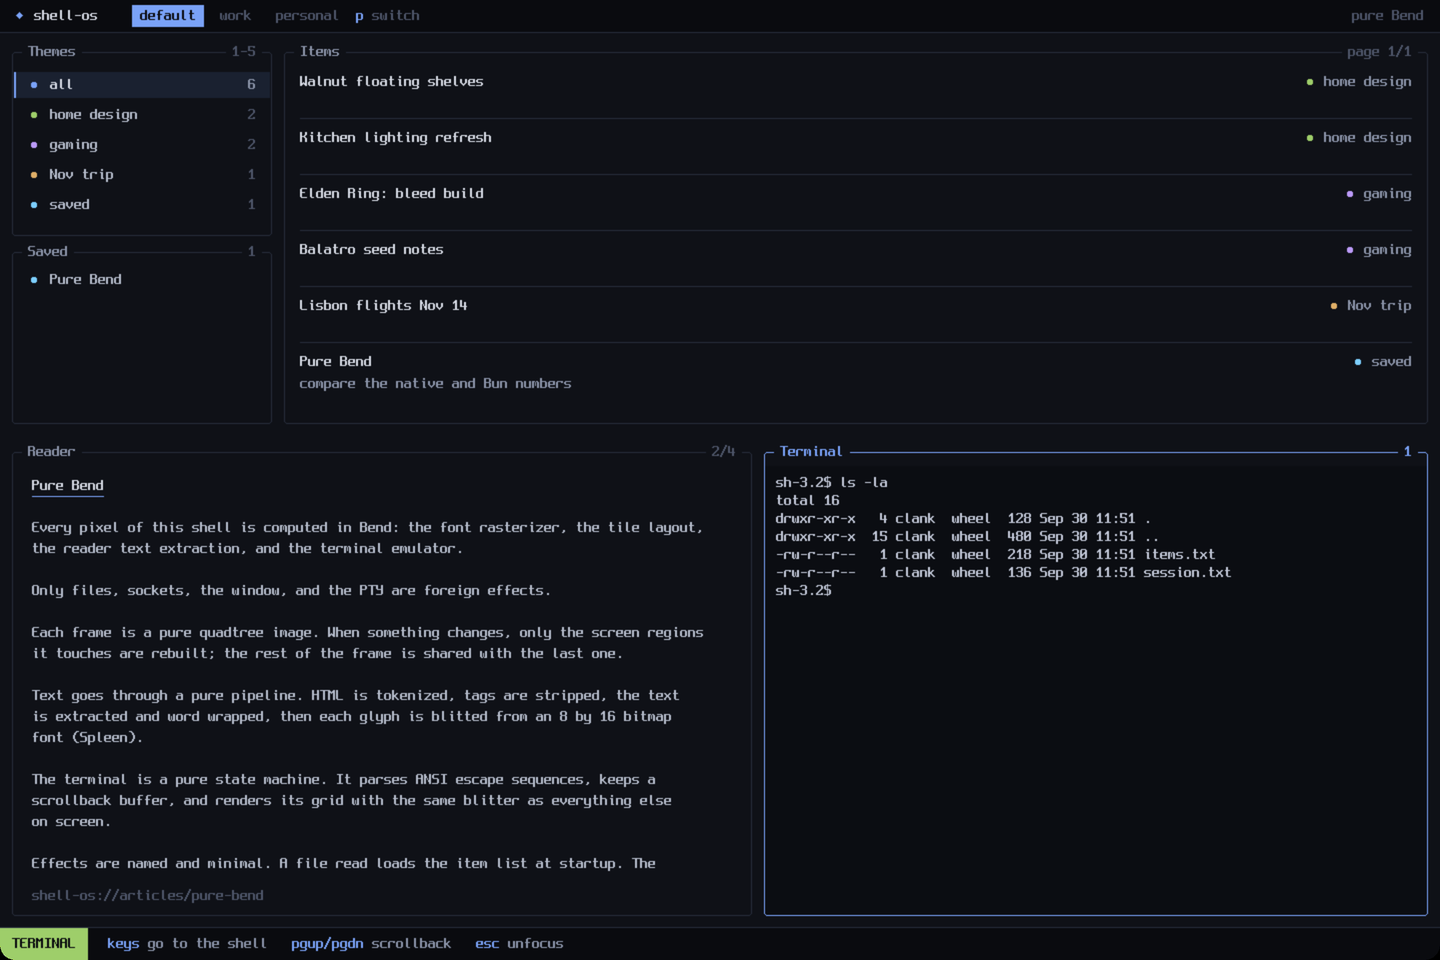1440x960 pixels.
Task: Select the 'home design' theme
Action: [142, 114]
